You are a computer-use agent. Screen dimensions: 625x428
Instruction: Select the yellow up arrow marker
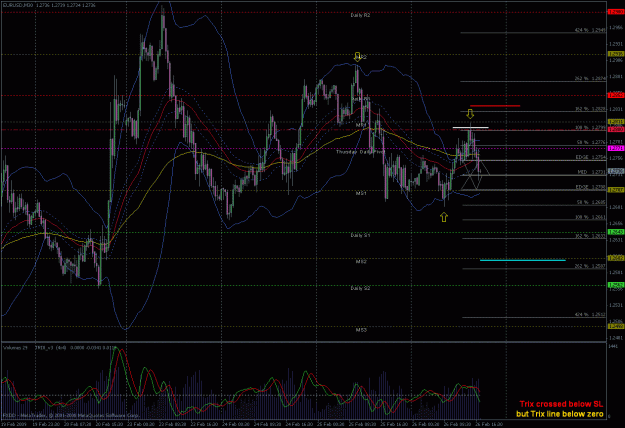444,217
